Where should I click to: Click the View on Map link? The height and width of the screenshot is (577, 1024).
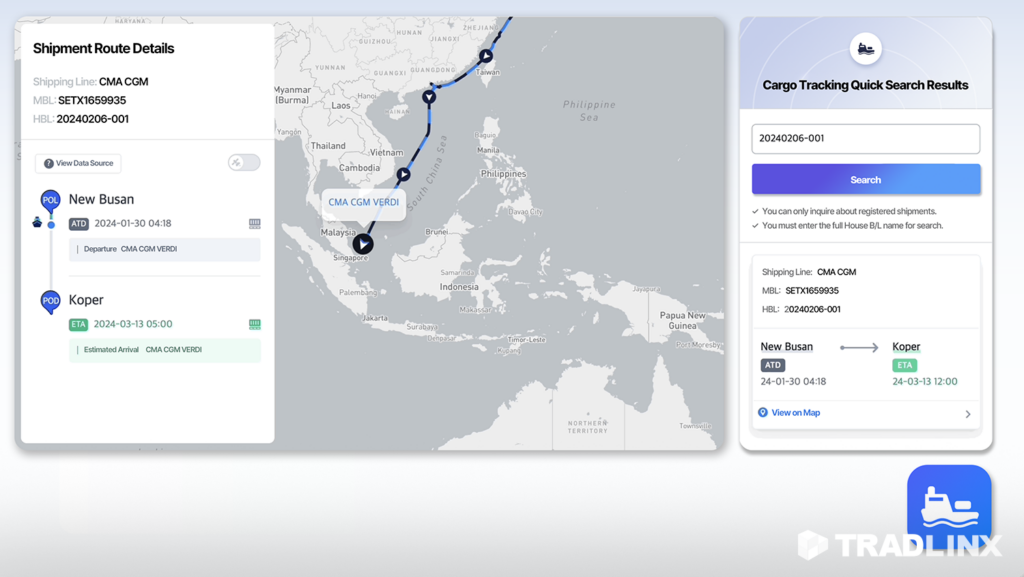pyautogui.click(x=795, y=413)
